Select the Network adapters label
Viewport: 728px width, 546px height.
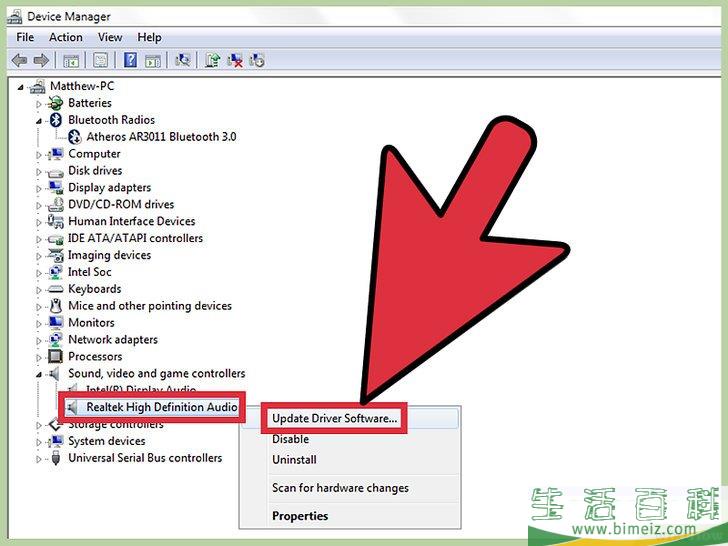[x=113, y=340]
